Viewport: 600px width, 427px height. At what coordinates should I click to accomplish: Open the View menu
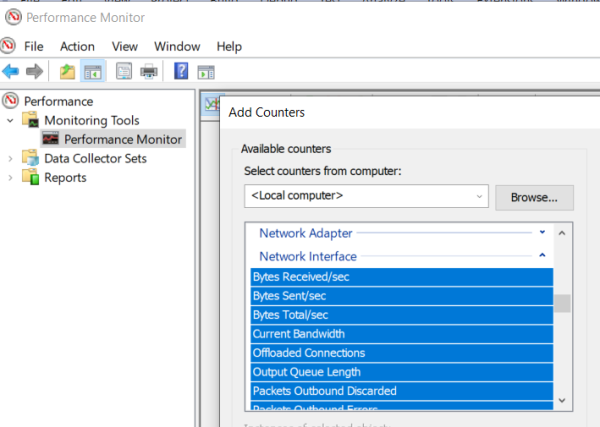tap(125, 46)
